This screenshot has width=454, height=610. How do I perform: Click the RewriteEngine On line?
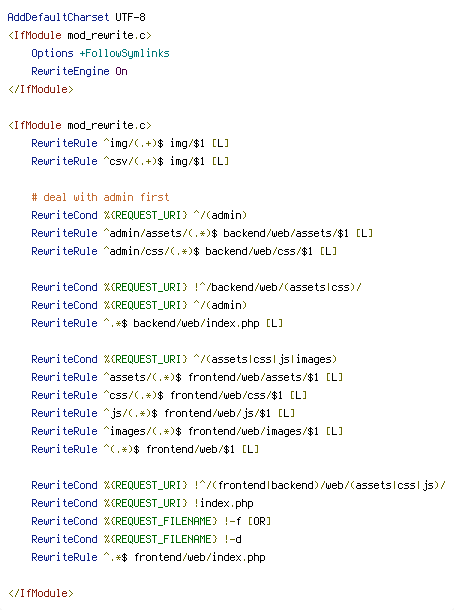point(79,71)
